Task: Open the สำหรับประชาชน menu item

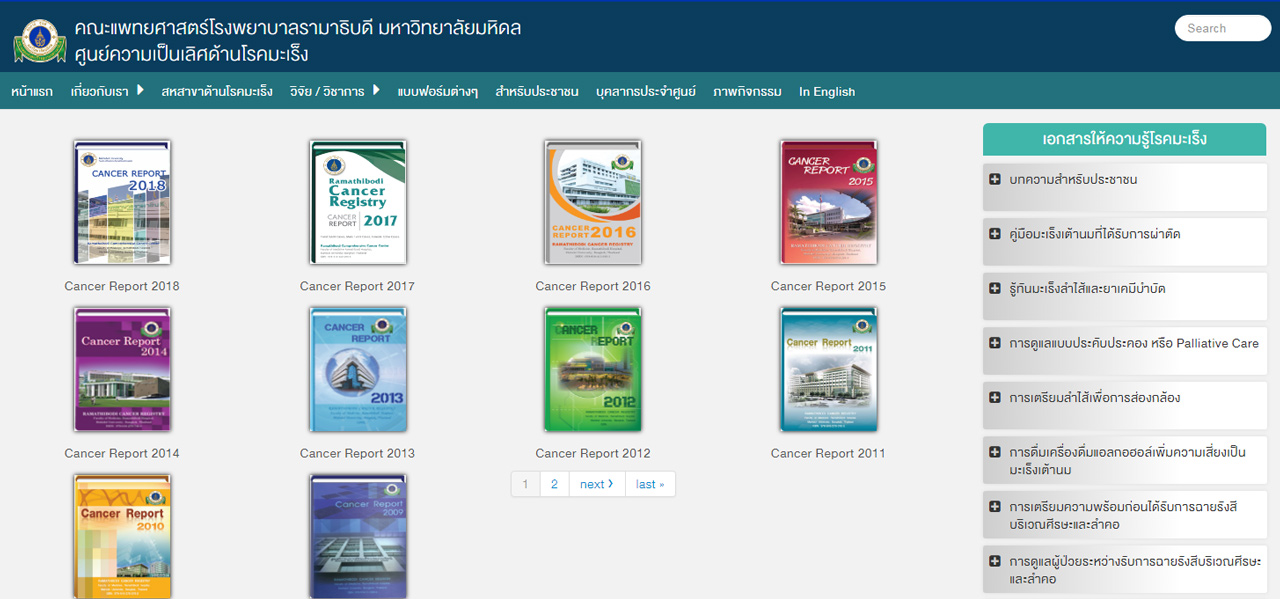Action: pyautogui.click(x=537, y=91)
